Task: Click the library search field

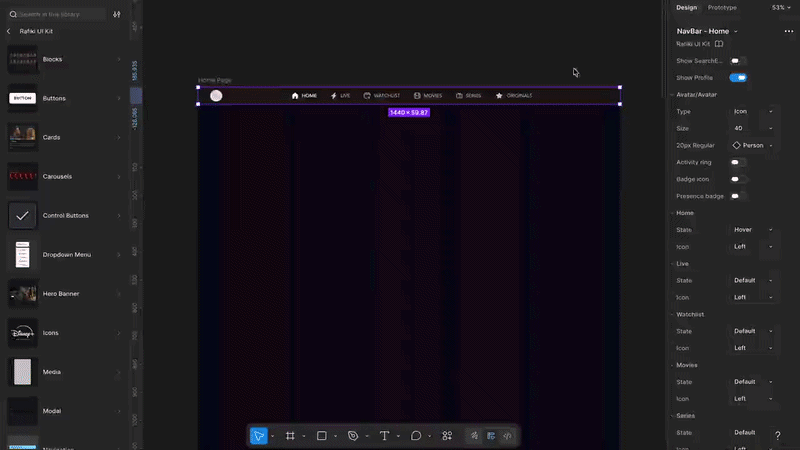Action: pyautogui.click(x=56, y=14)
